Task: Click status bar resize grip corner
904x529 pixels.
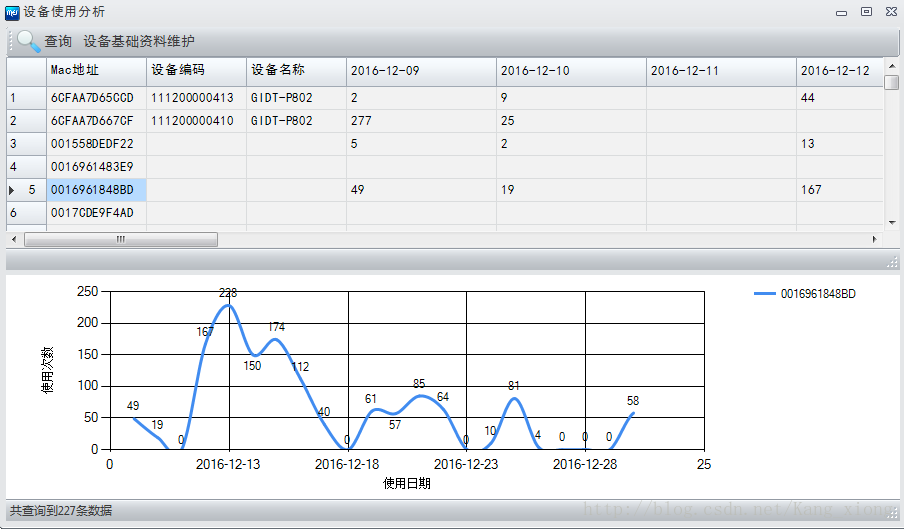Action: (893, 512)
